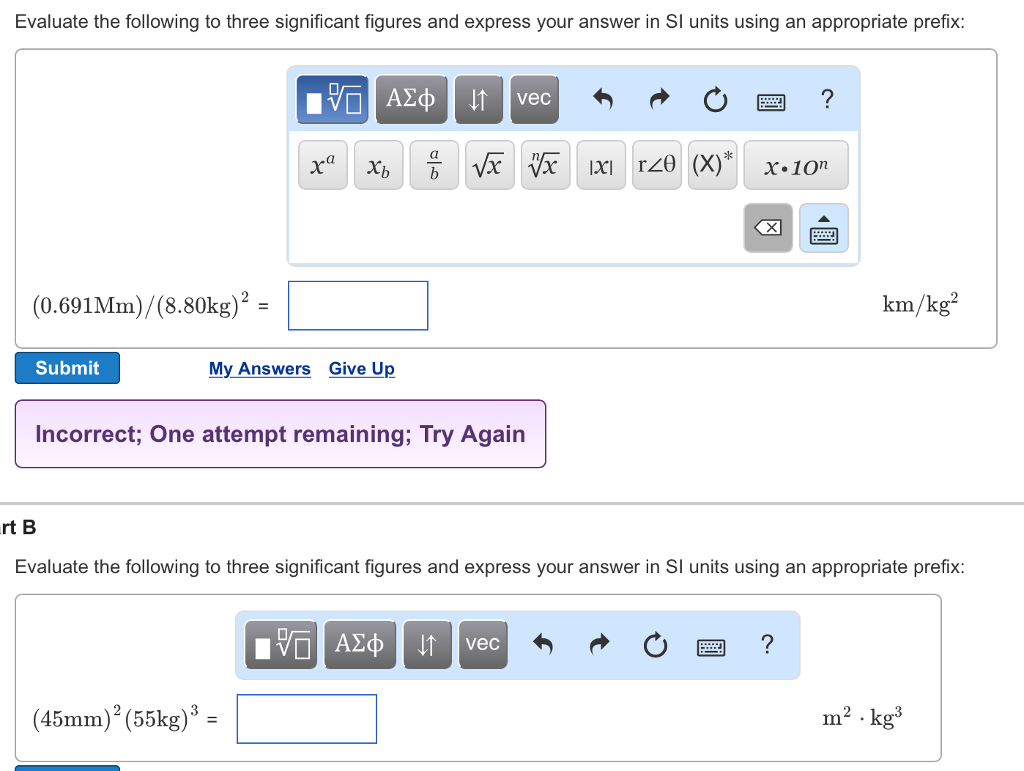Viewport: 1024px width, 771px height.
Task: Focus the Part B answer input box
Action: [306, 719]
